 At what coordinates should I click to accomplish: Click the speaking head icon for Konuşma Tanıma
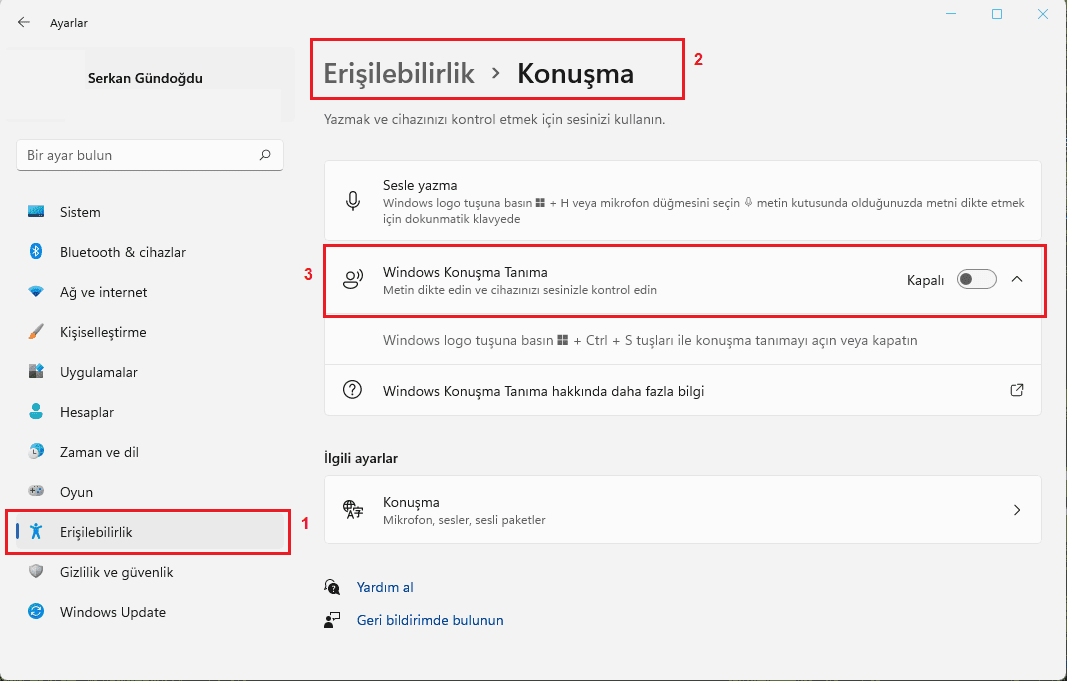[352, 279]
